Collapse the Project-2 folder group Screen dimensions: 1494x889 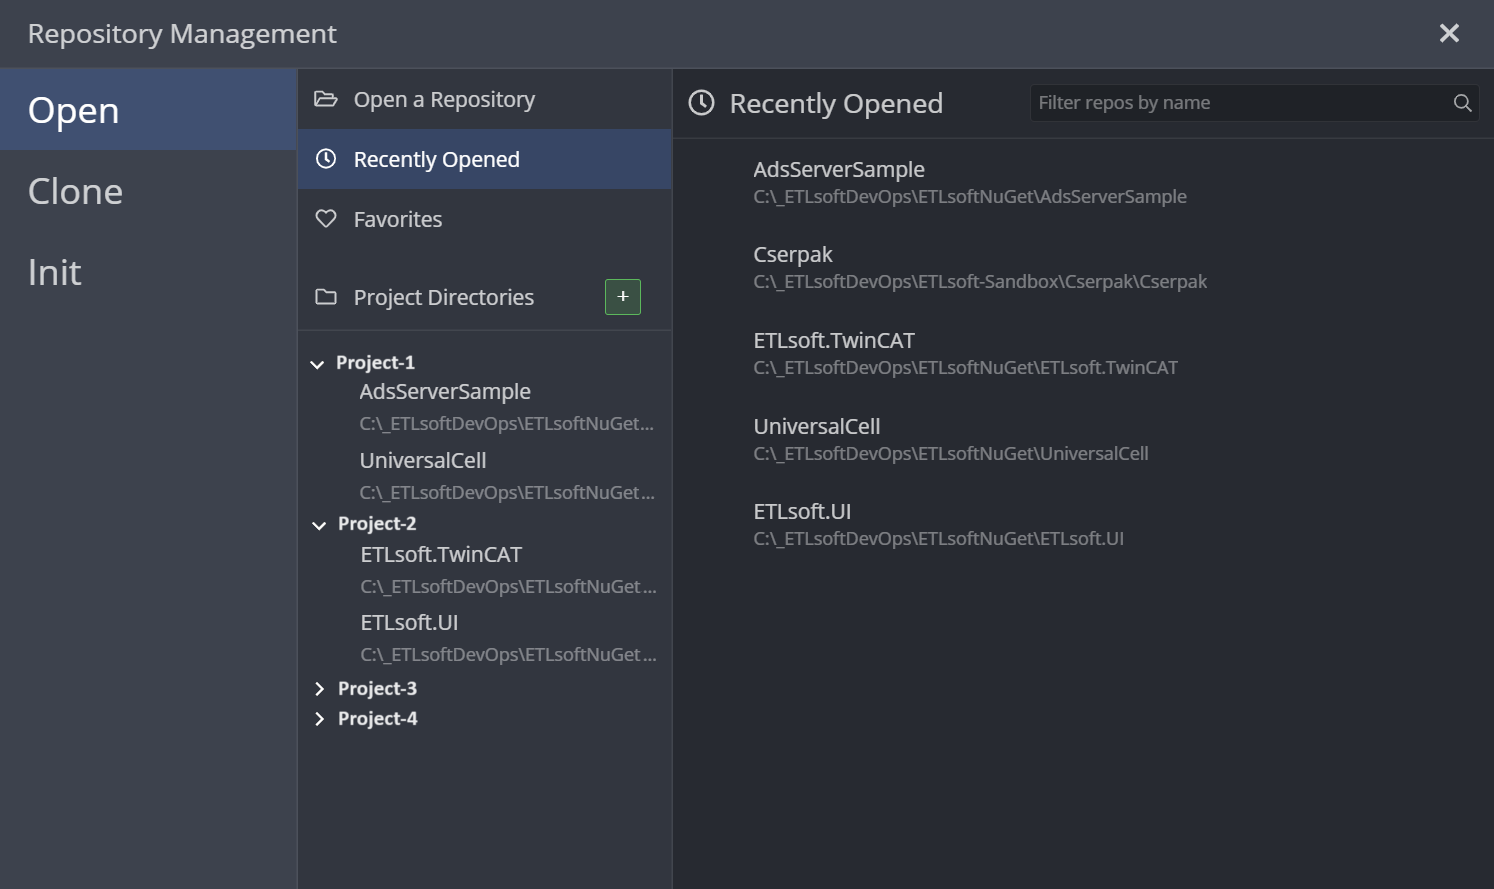pos(320,525)
